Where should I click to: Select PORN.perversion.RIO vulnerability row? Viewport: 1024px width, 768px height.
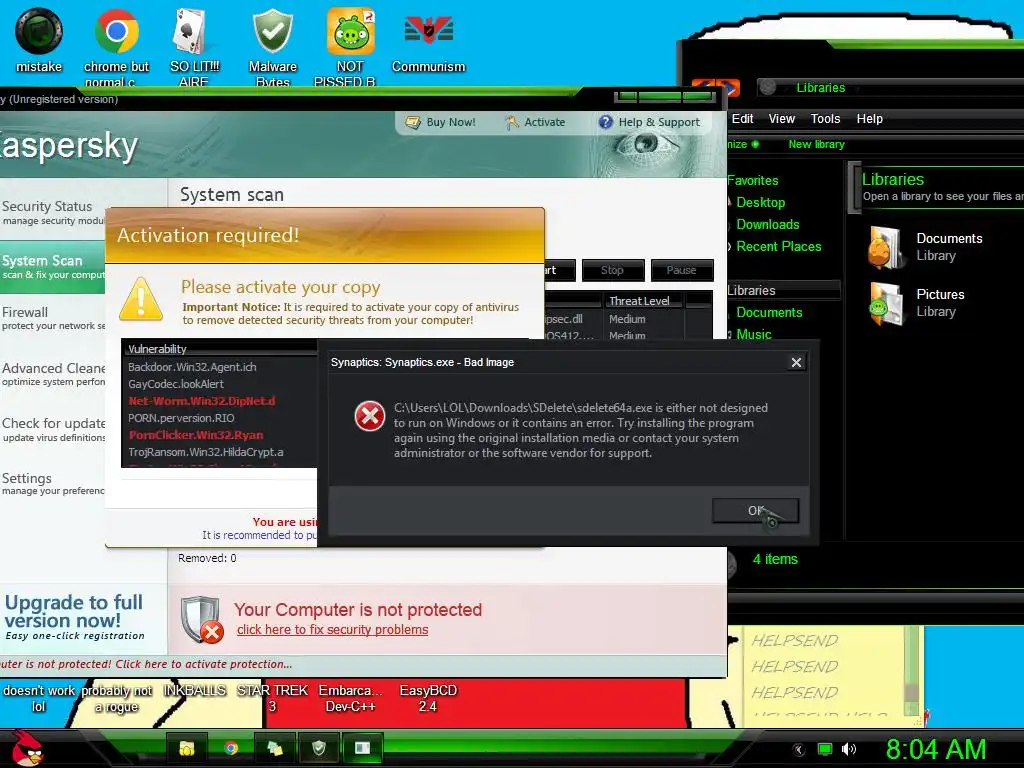[x=221, y=418]
